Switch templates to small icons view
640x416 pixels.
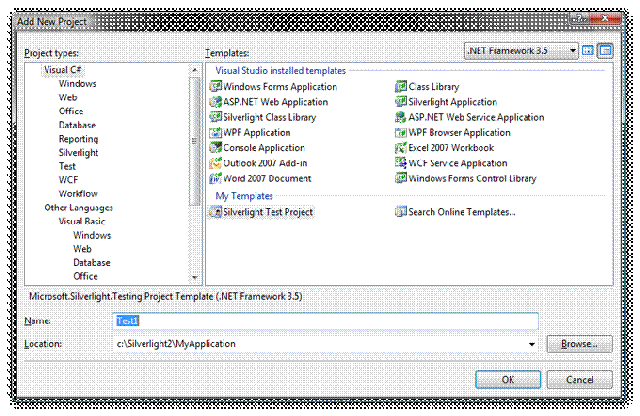click(605, 51)
